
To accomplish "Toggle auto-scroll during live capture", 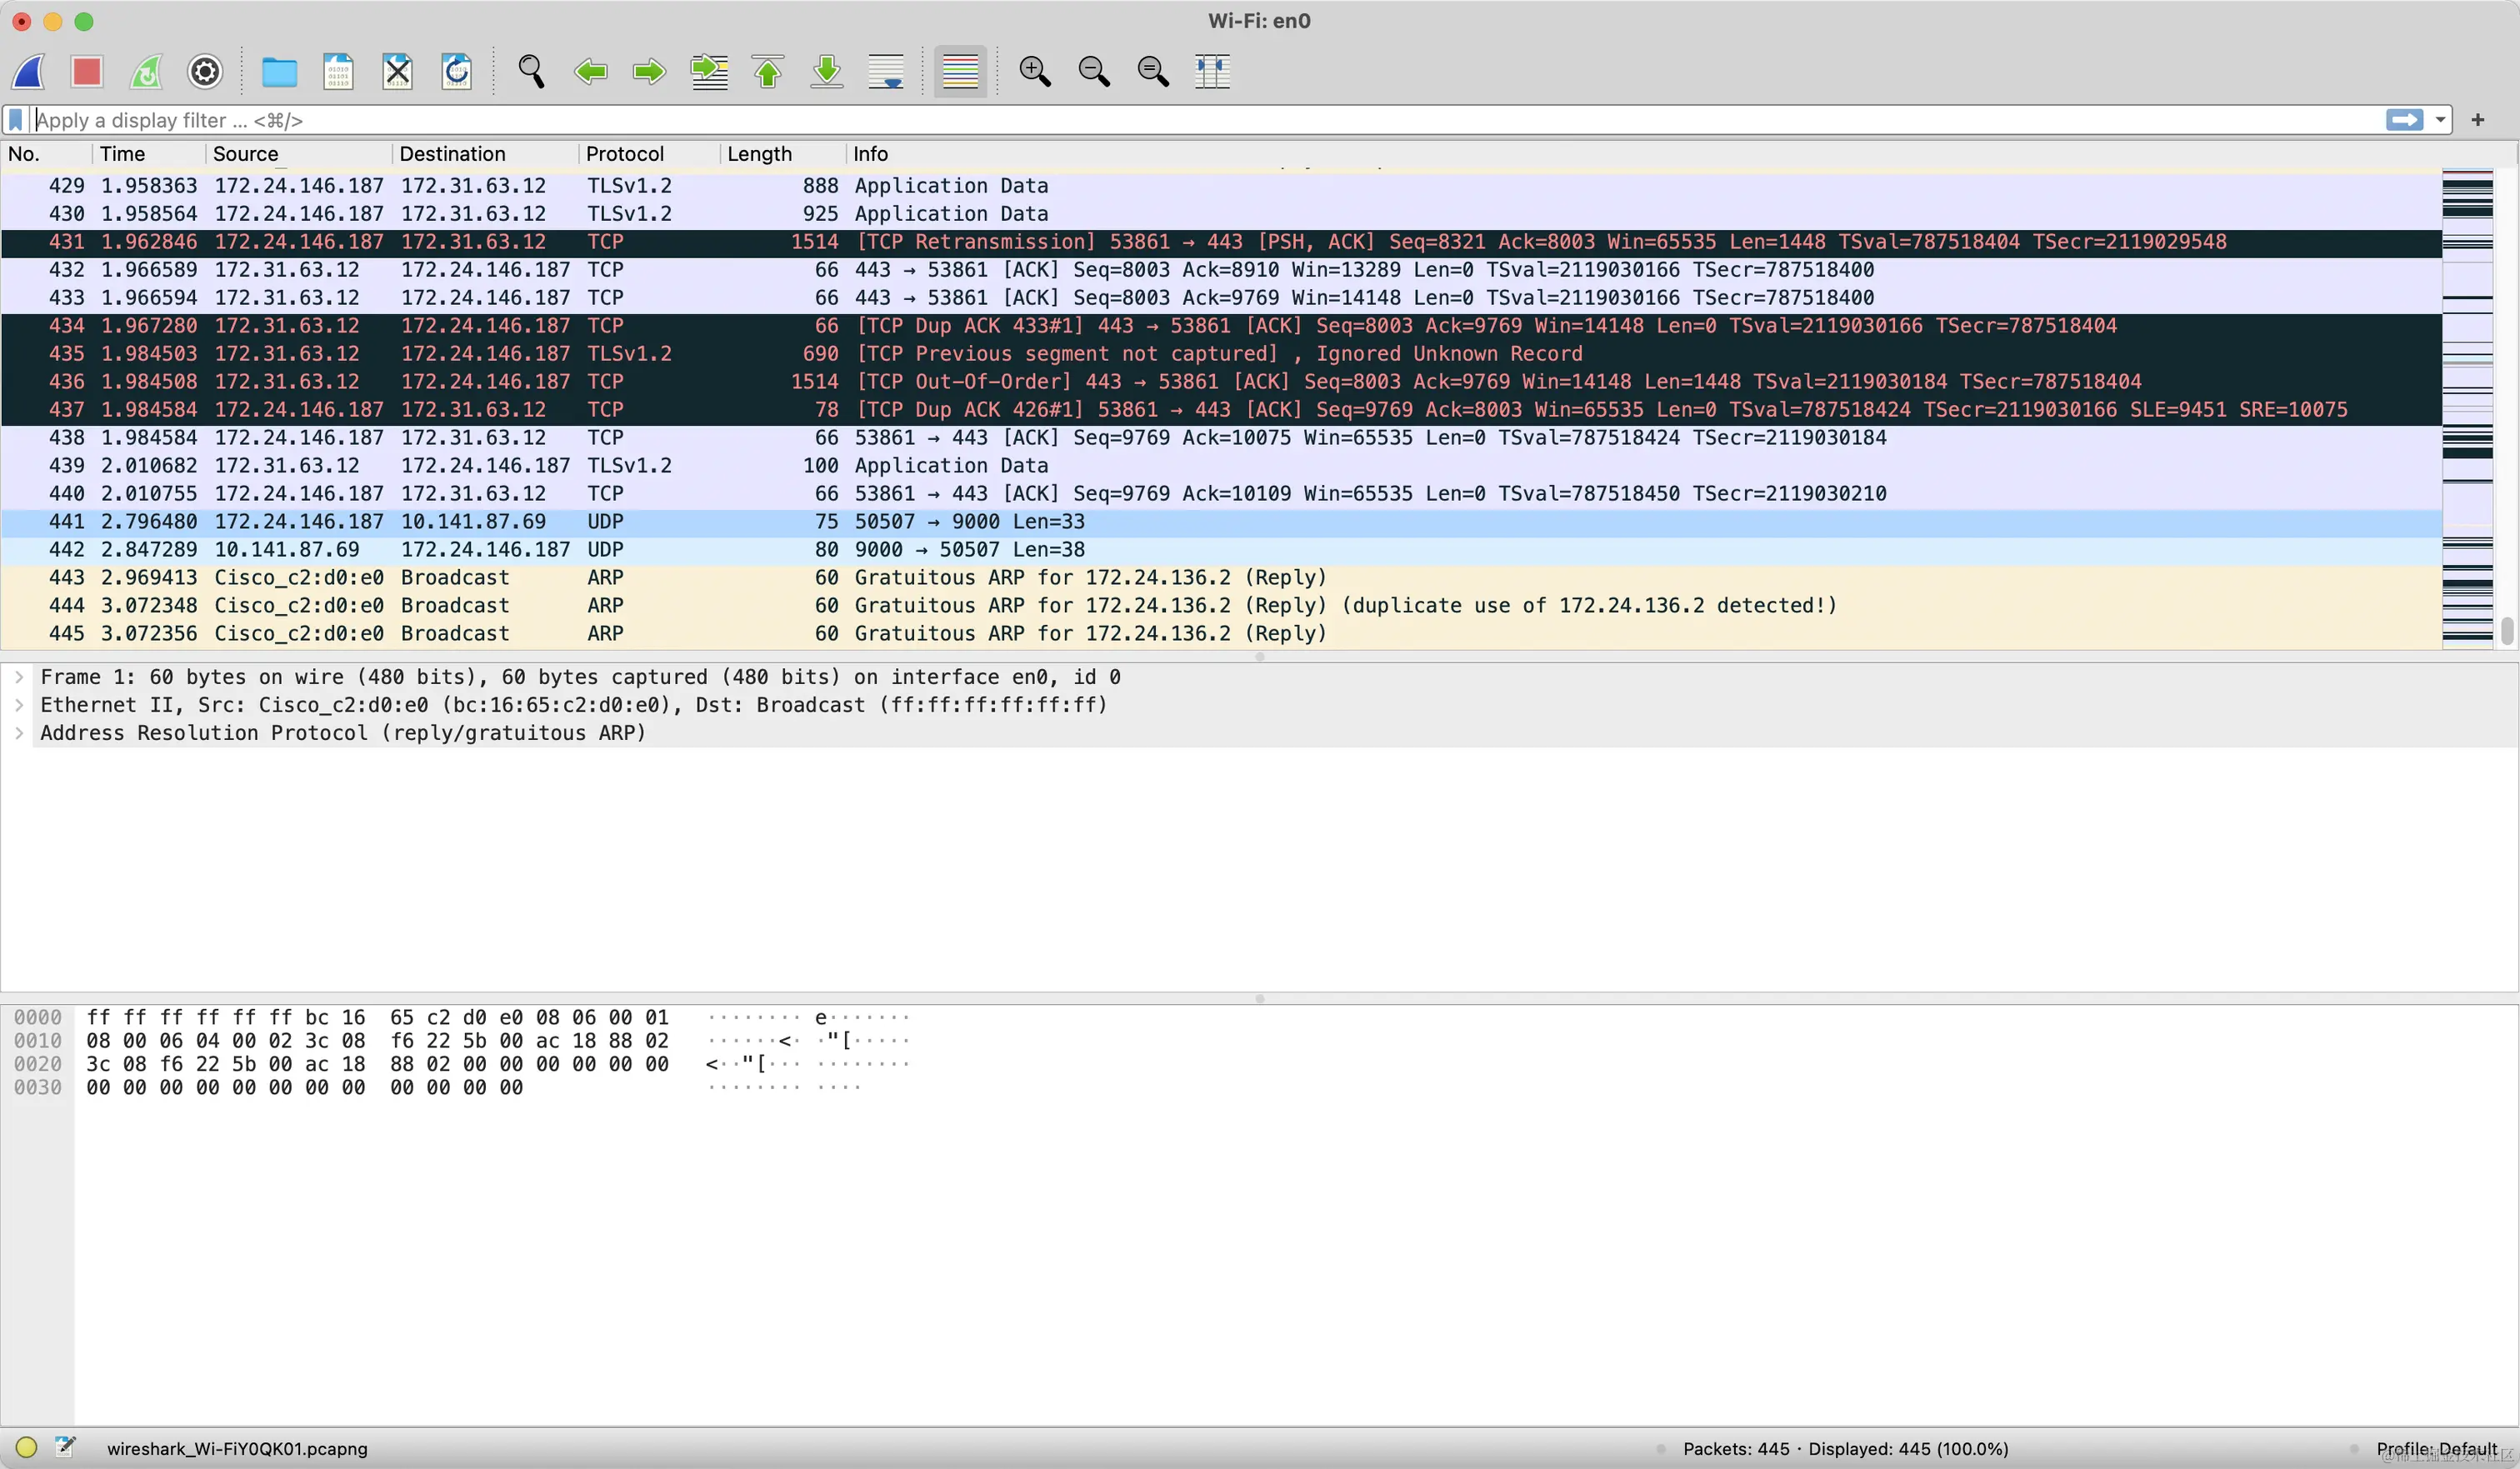I will (x=886, y=71).
